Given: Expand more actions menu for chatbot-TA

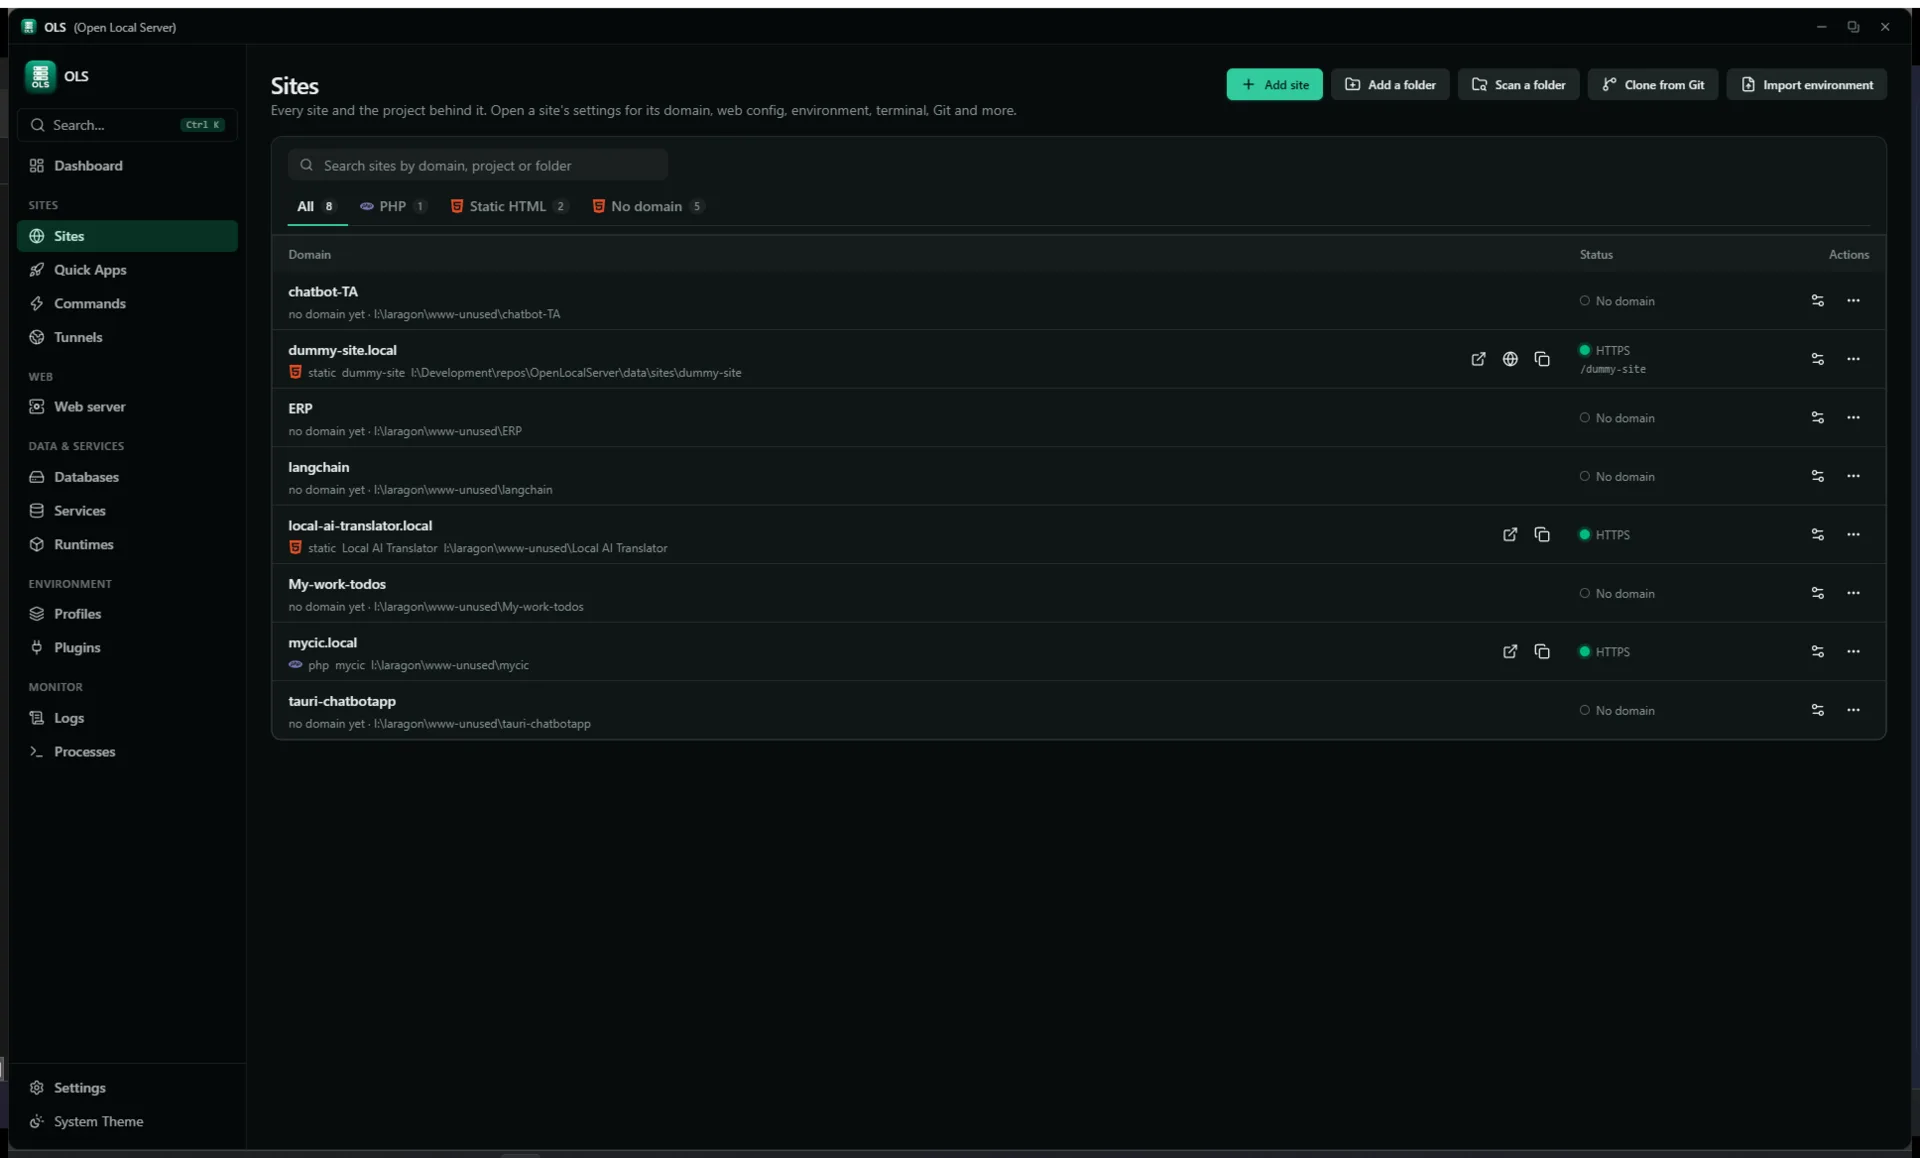Looking at the screenshot, I should pyautogui.click(x=1853, y=301).
